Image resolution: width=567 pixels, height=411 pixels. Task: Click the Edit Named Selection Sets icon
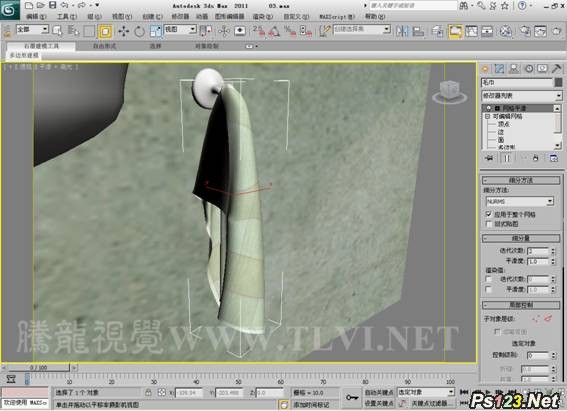325,31
